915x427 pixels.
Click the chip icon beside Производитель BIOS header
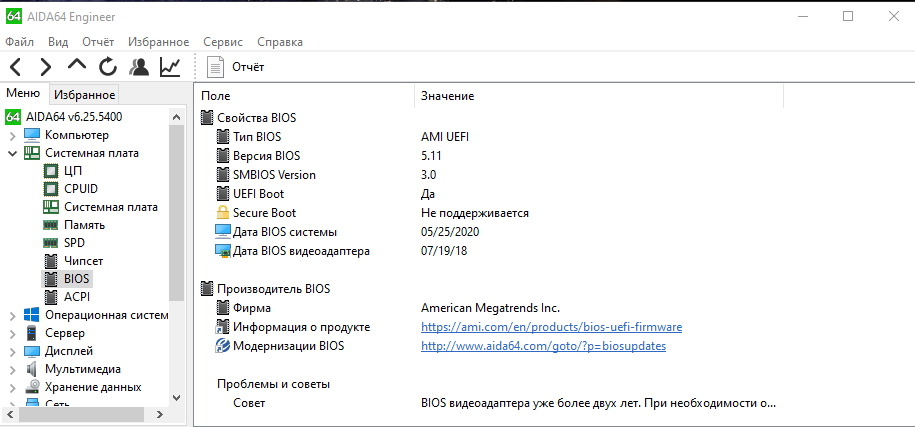tap(207, 289)
